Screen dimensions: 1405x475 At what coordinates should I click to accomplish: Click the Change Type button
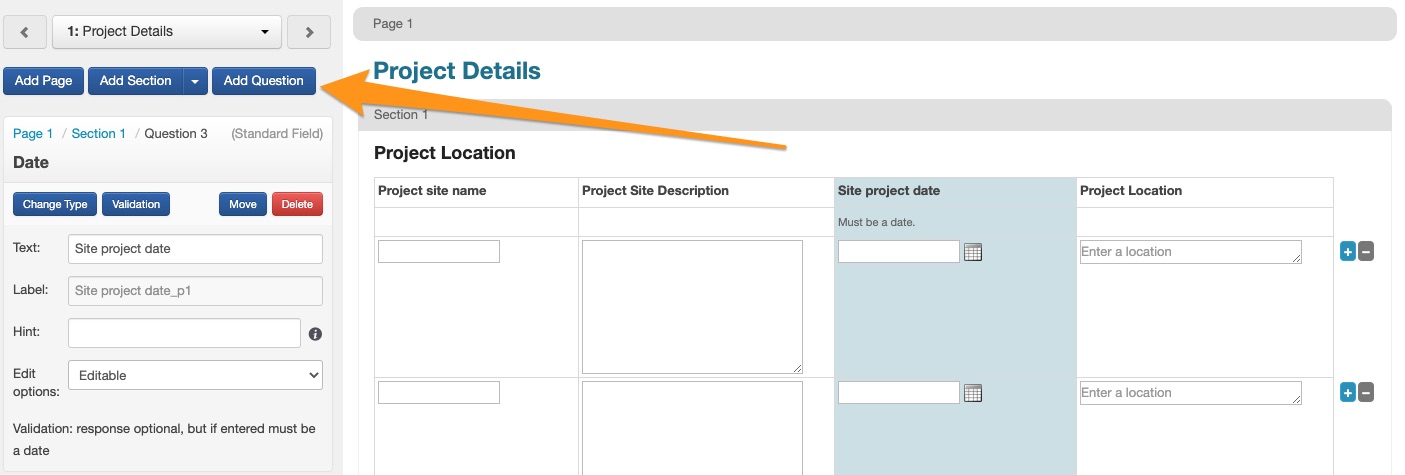pos(55,204)
